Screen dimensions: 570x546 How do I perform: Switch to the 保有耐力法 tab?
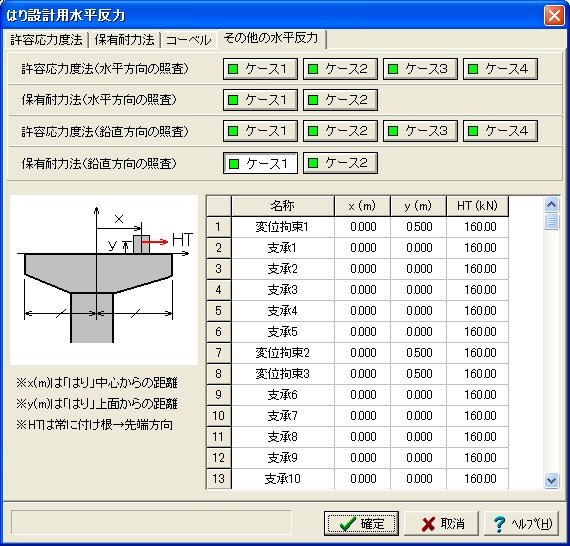pyautogui.click(x=124, y=40)
